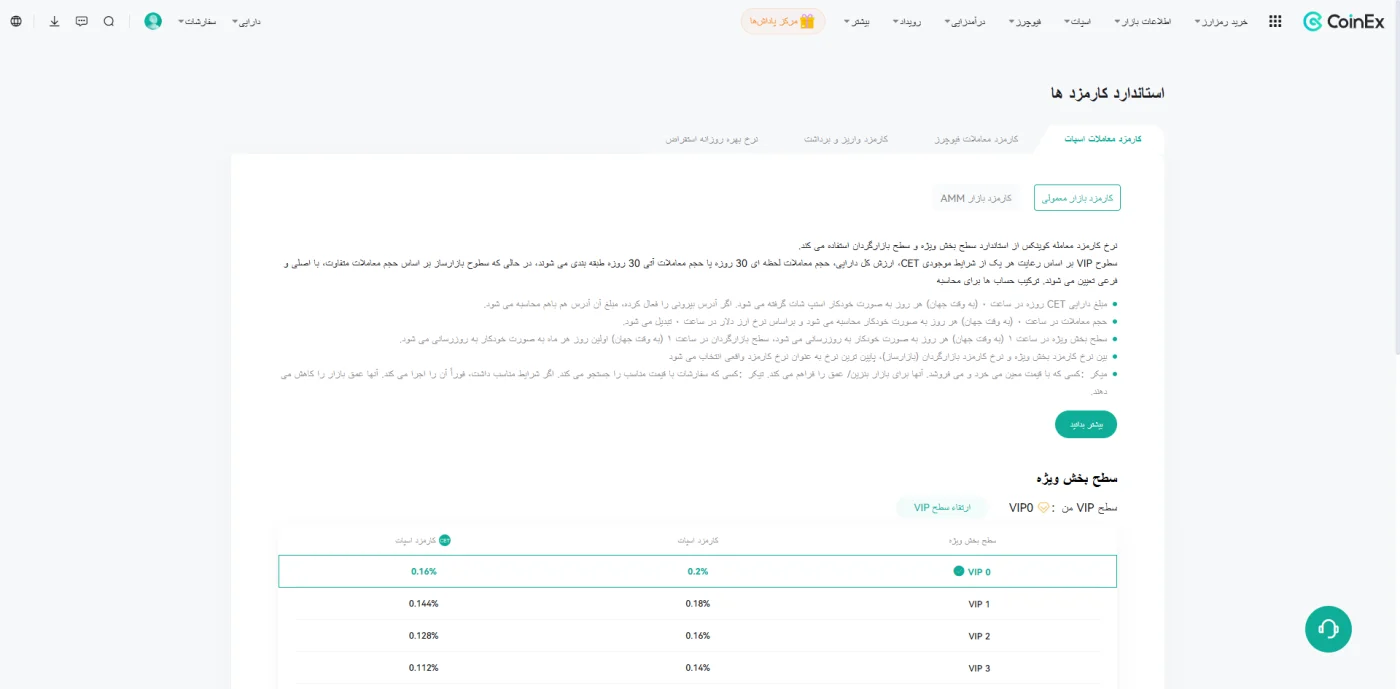Click the 0.18% spot fee cell

pos(698,604)
